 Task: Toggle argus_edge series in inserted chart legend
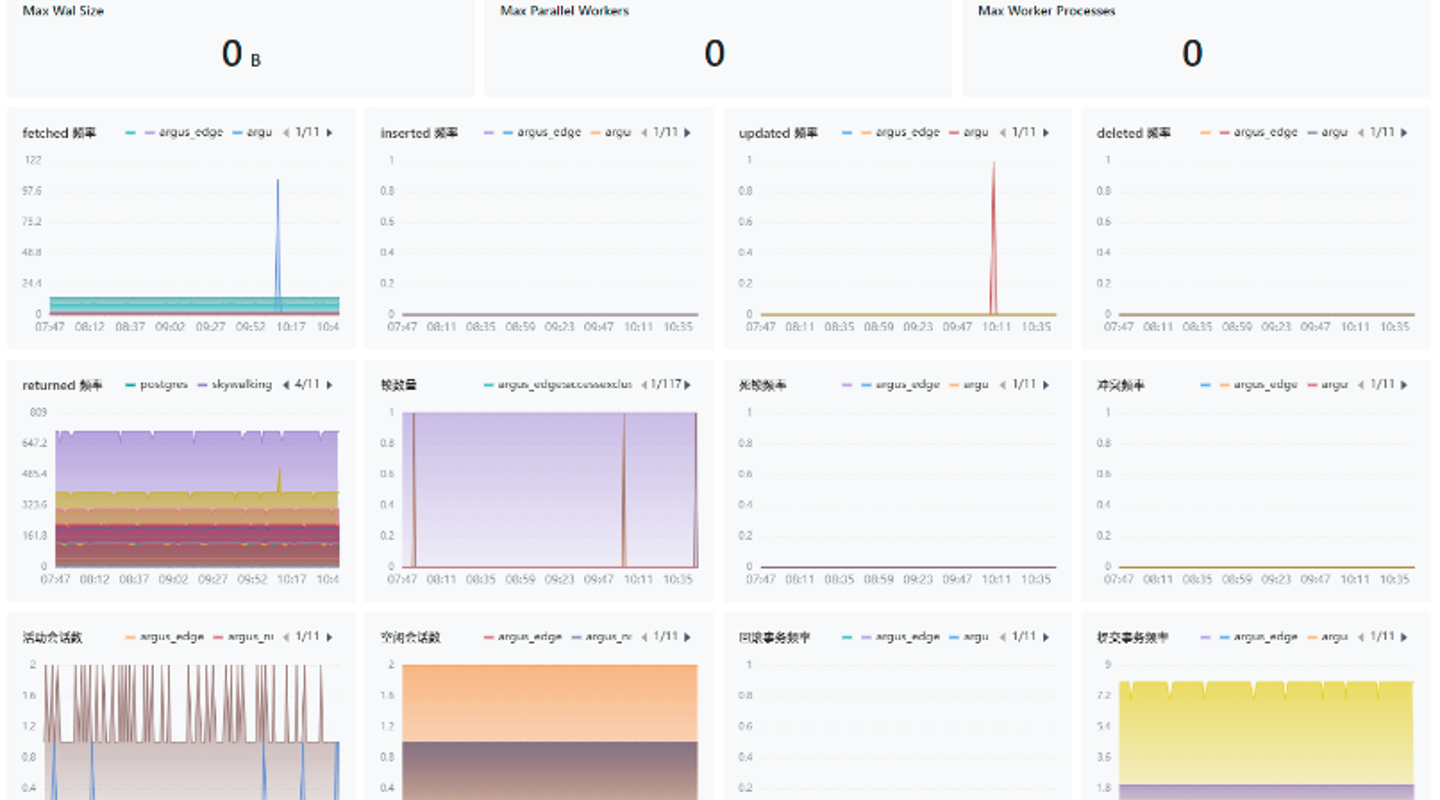click(542, 133)
